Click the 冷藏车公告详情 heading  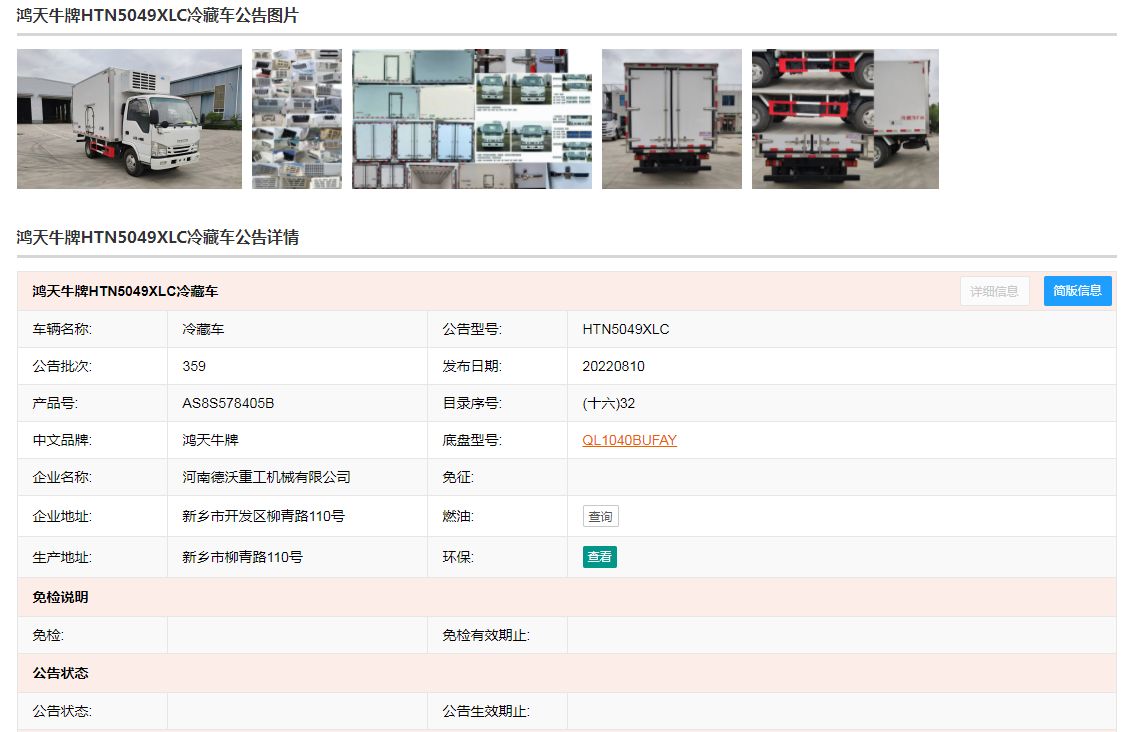pos(157,237)
